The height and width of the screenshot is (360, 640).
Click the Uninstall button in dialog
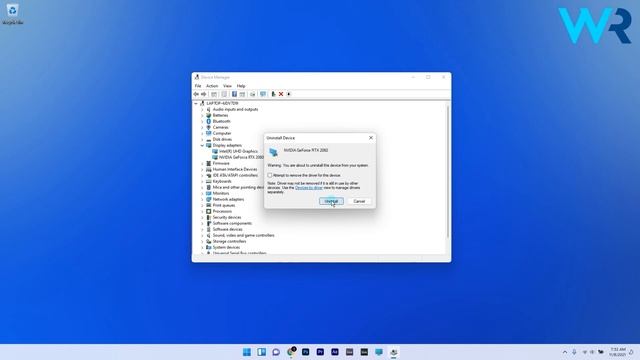coord(331,201)
